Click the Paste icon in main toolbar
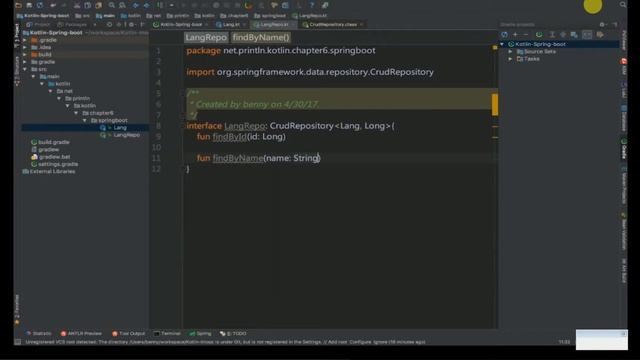The width and height of the screenshot is (640, 360). pos(98,5)
